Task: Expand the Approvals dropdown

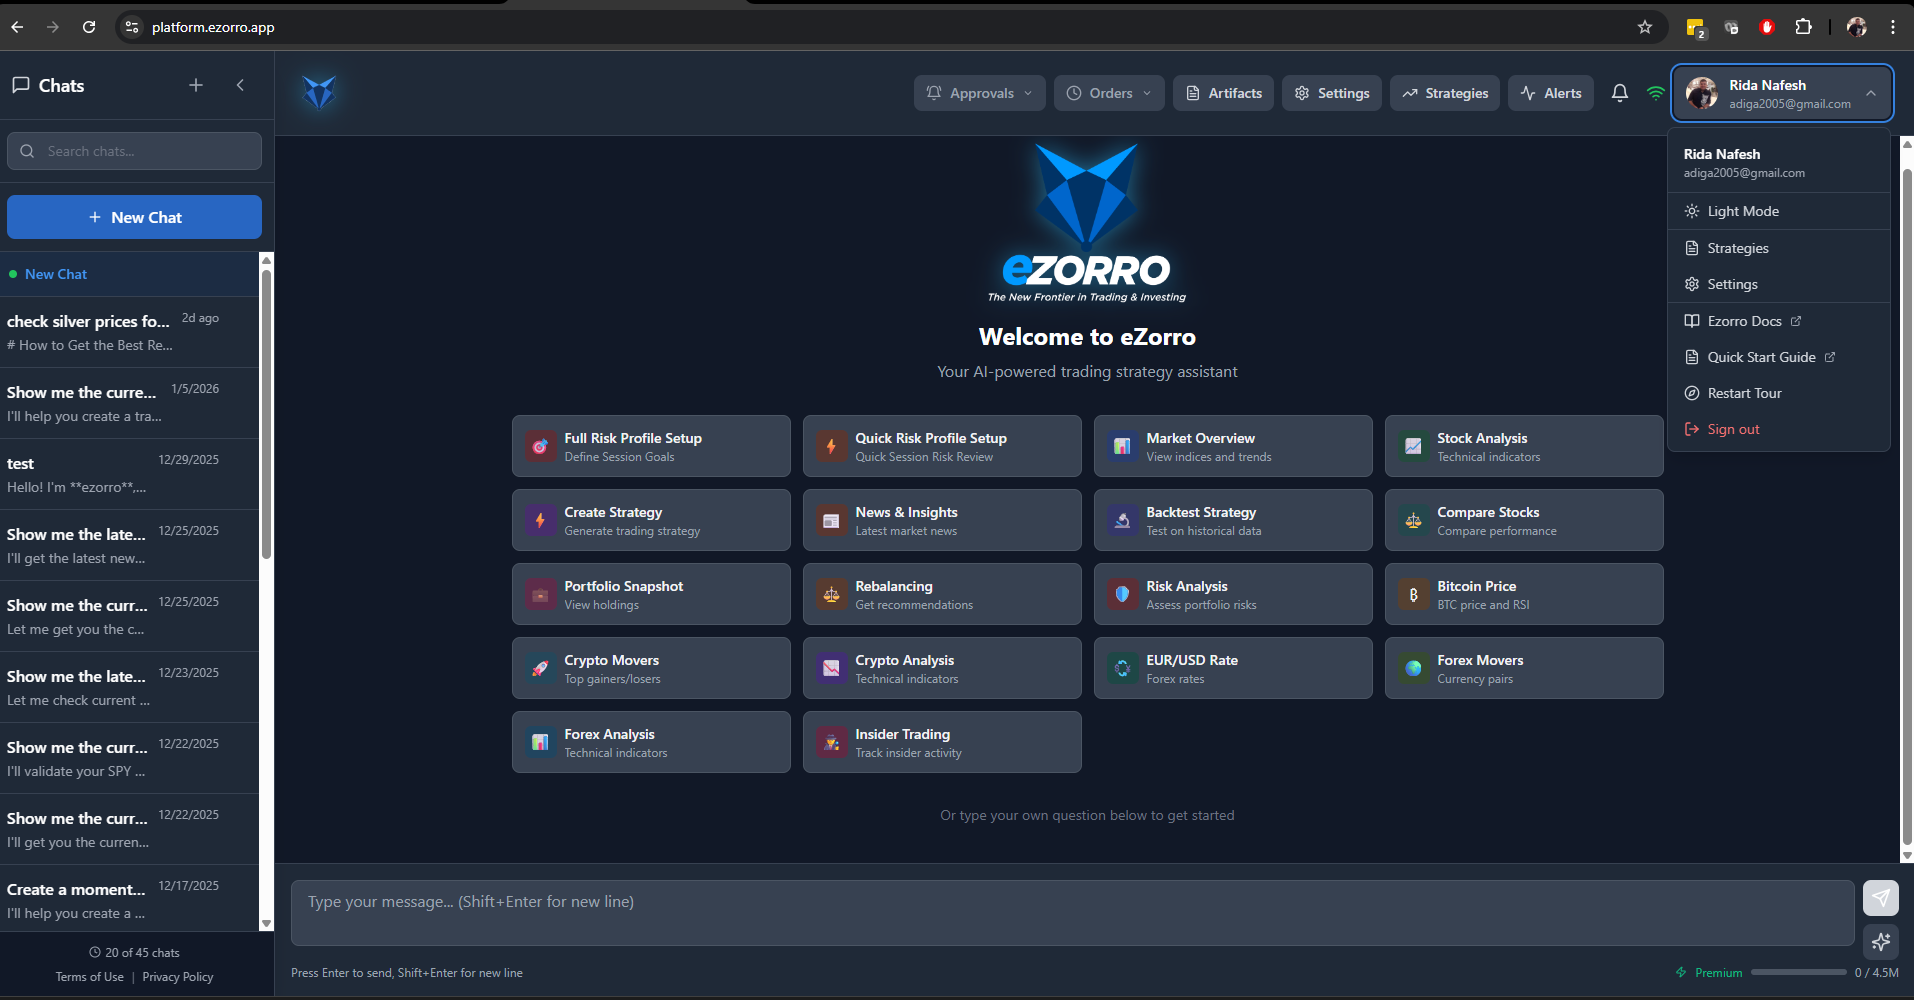Action: (979, 93)
